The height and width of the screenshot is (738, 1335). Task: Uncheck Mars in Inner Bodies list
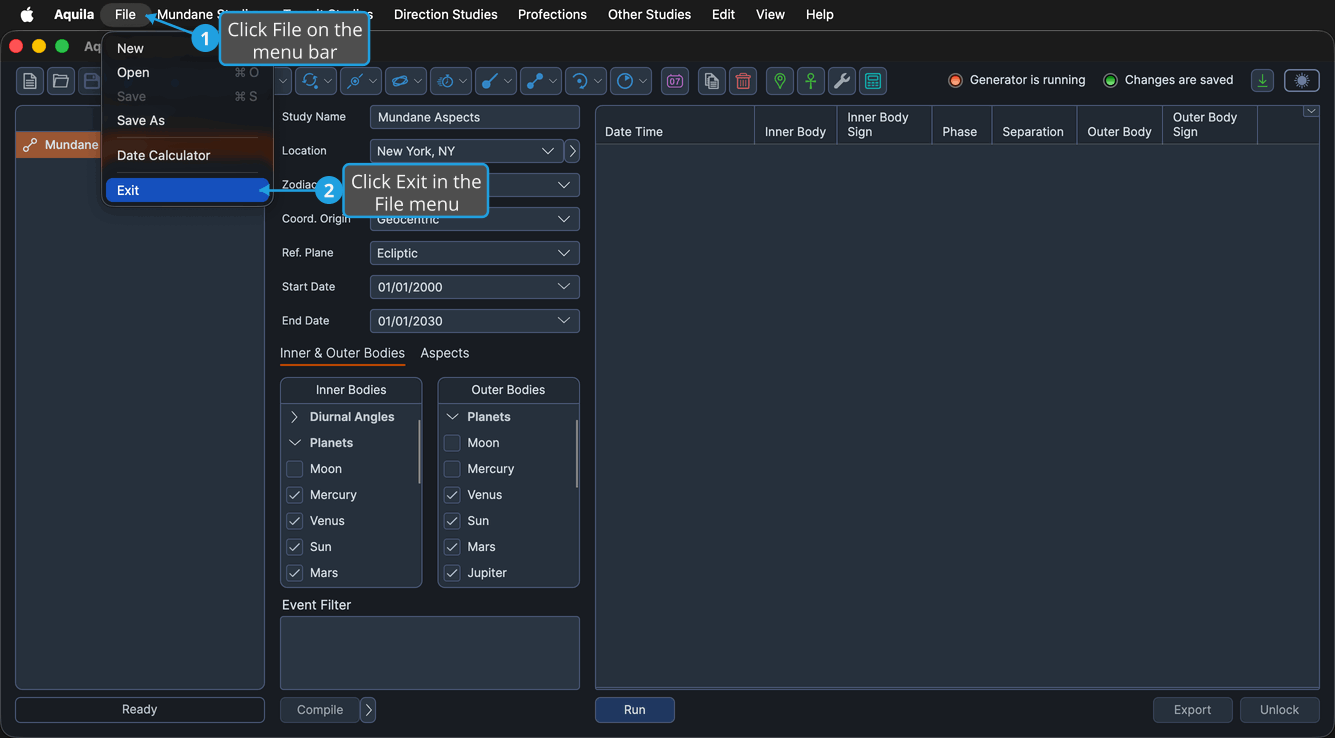(x=294, y=573)
